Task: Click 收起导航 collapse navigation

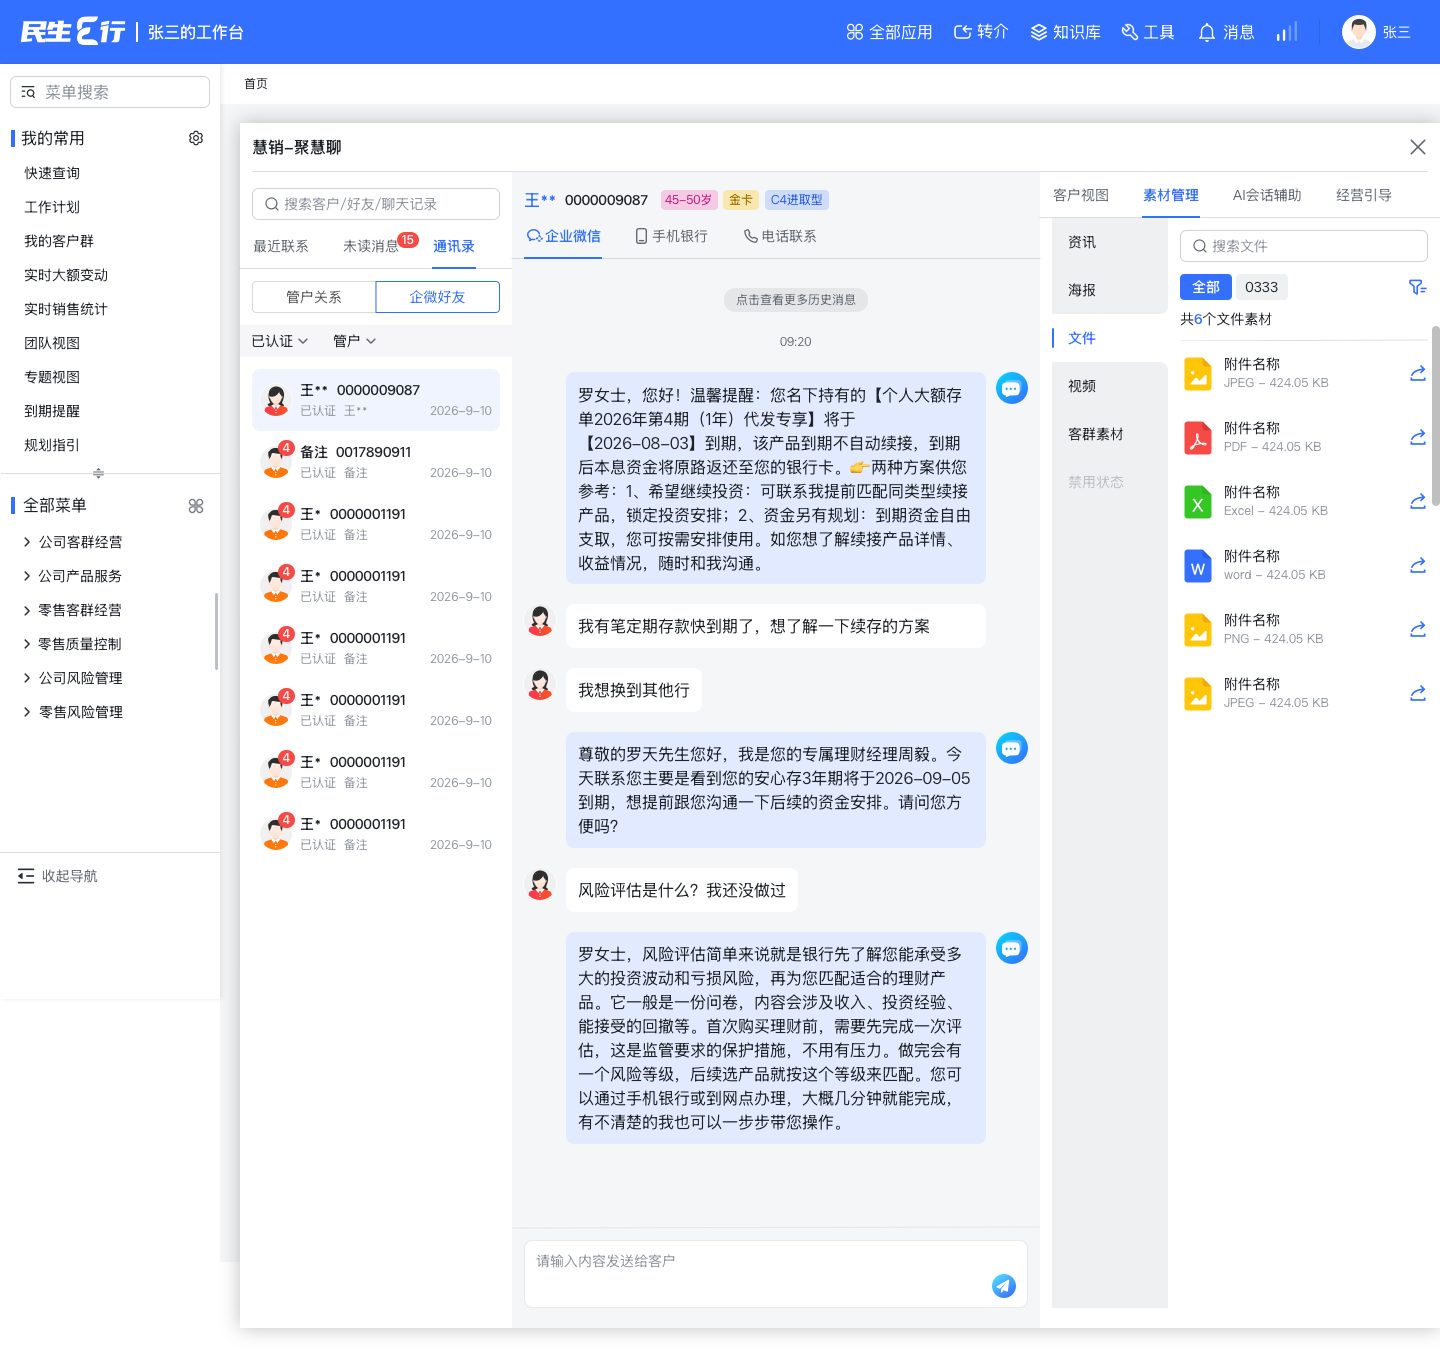Action: pyautogui.click(x=58, y=876)
